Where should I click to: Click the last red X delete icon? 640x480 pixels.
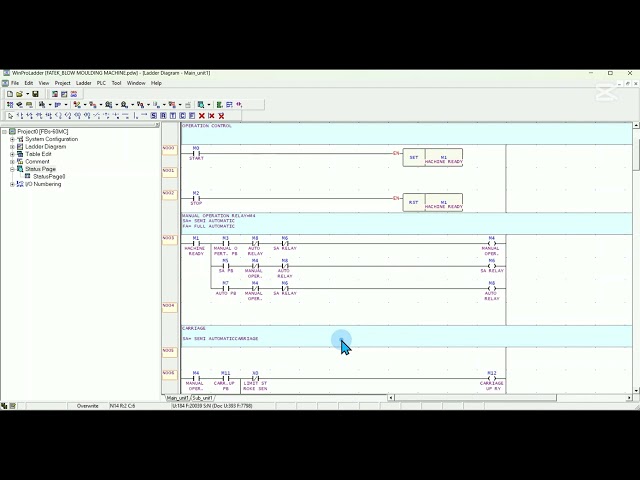221,116
